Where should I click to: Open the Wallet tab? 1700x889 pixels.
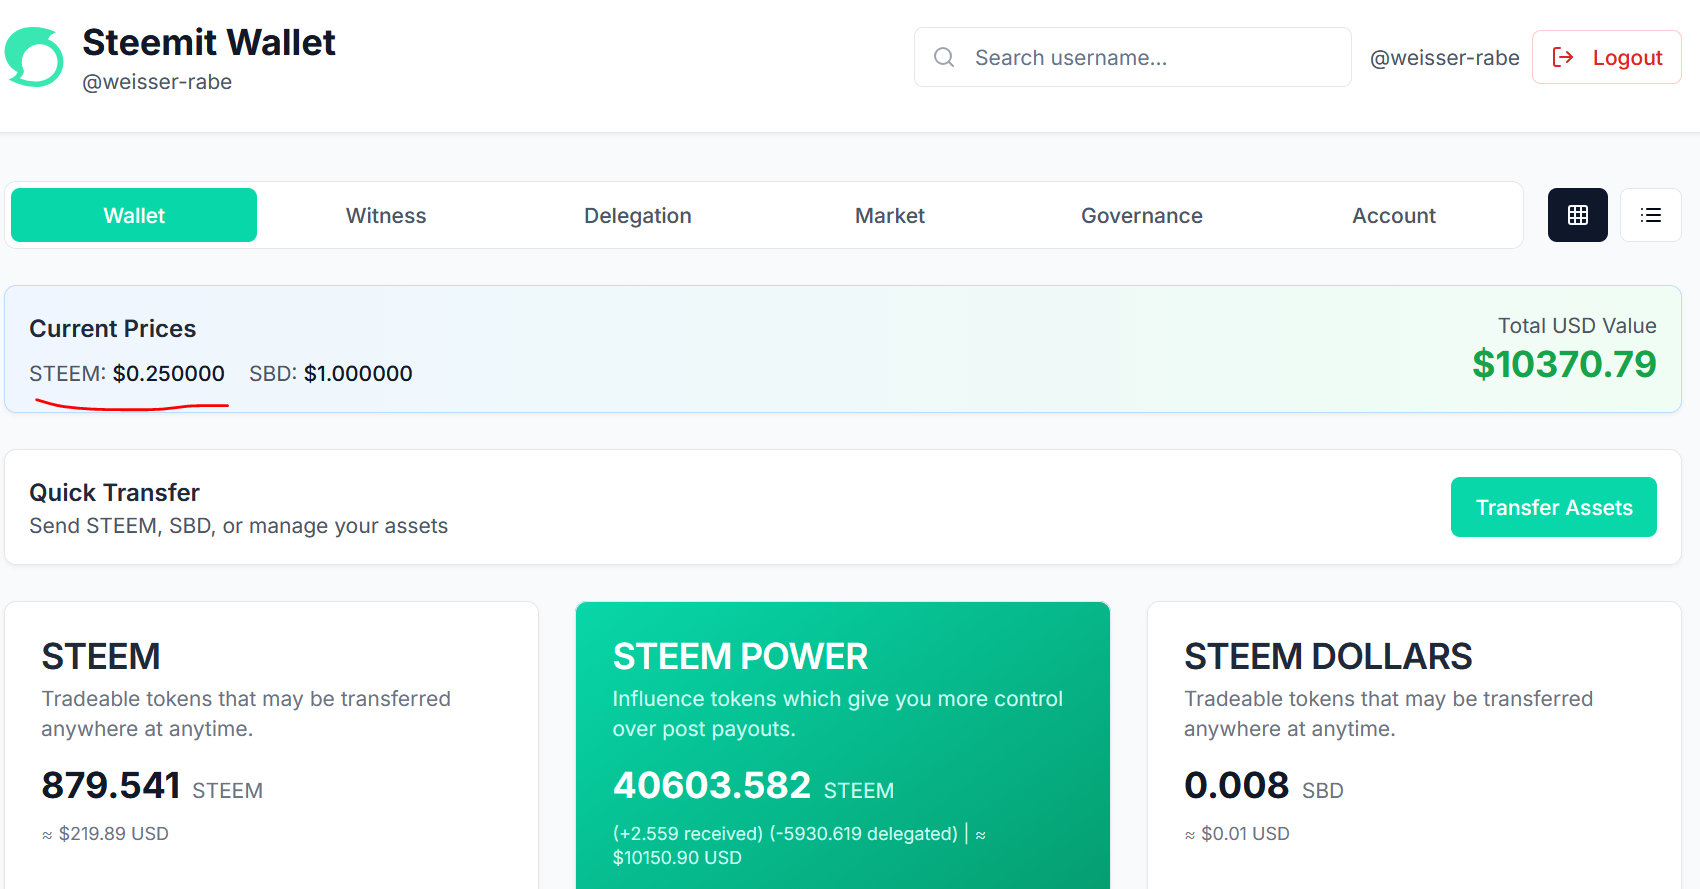[134, 215]
